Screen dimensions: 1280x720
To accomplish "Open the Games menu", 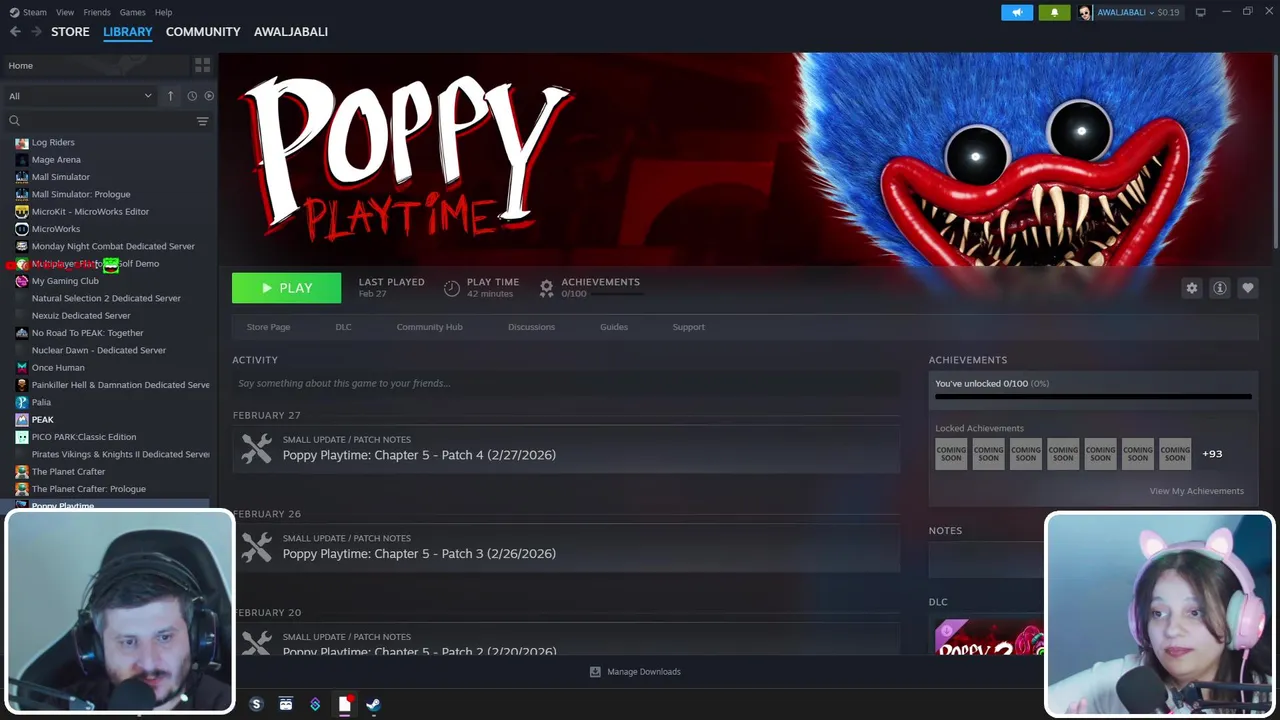I will [x=132, y=12].
